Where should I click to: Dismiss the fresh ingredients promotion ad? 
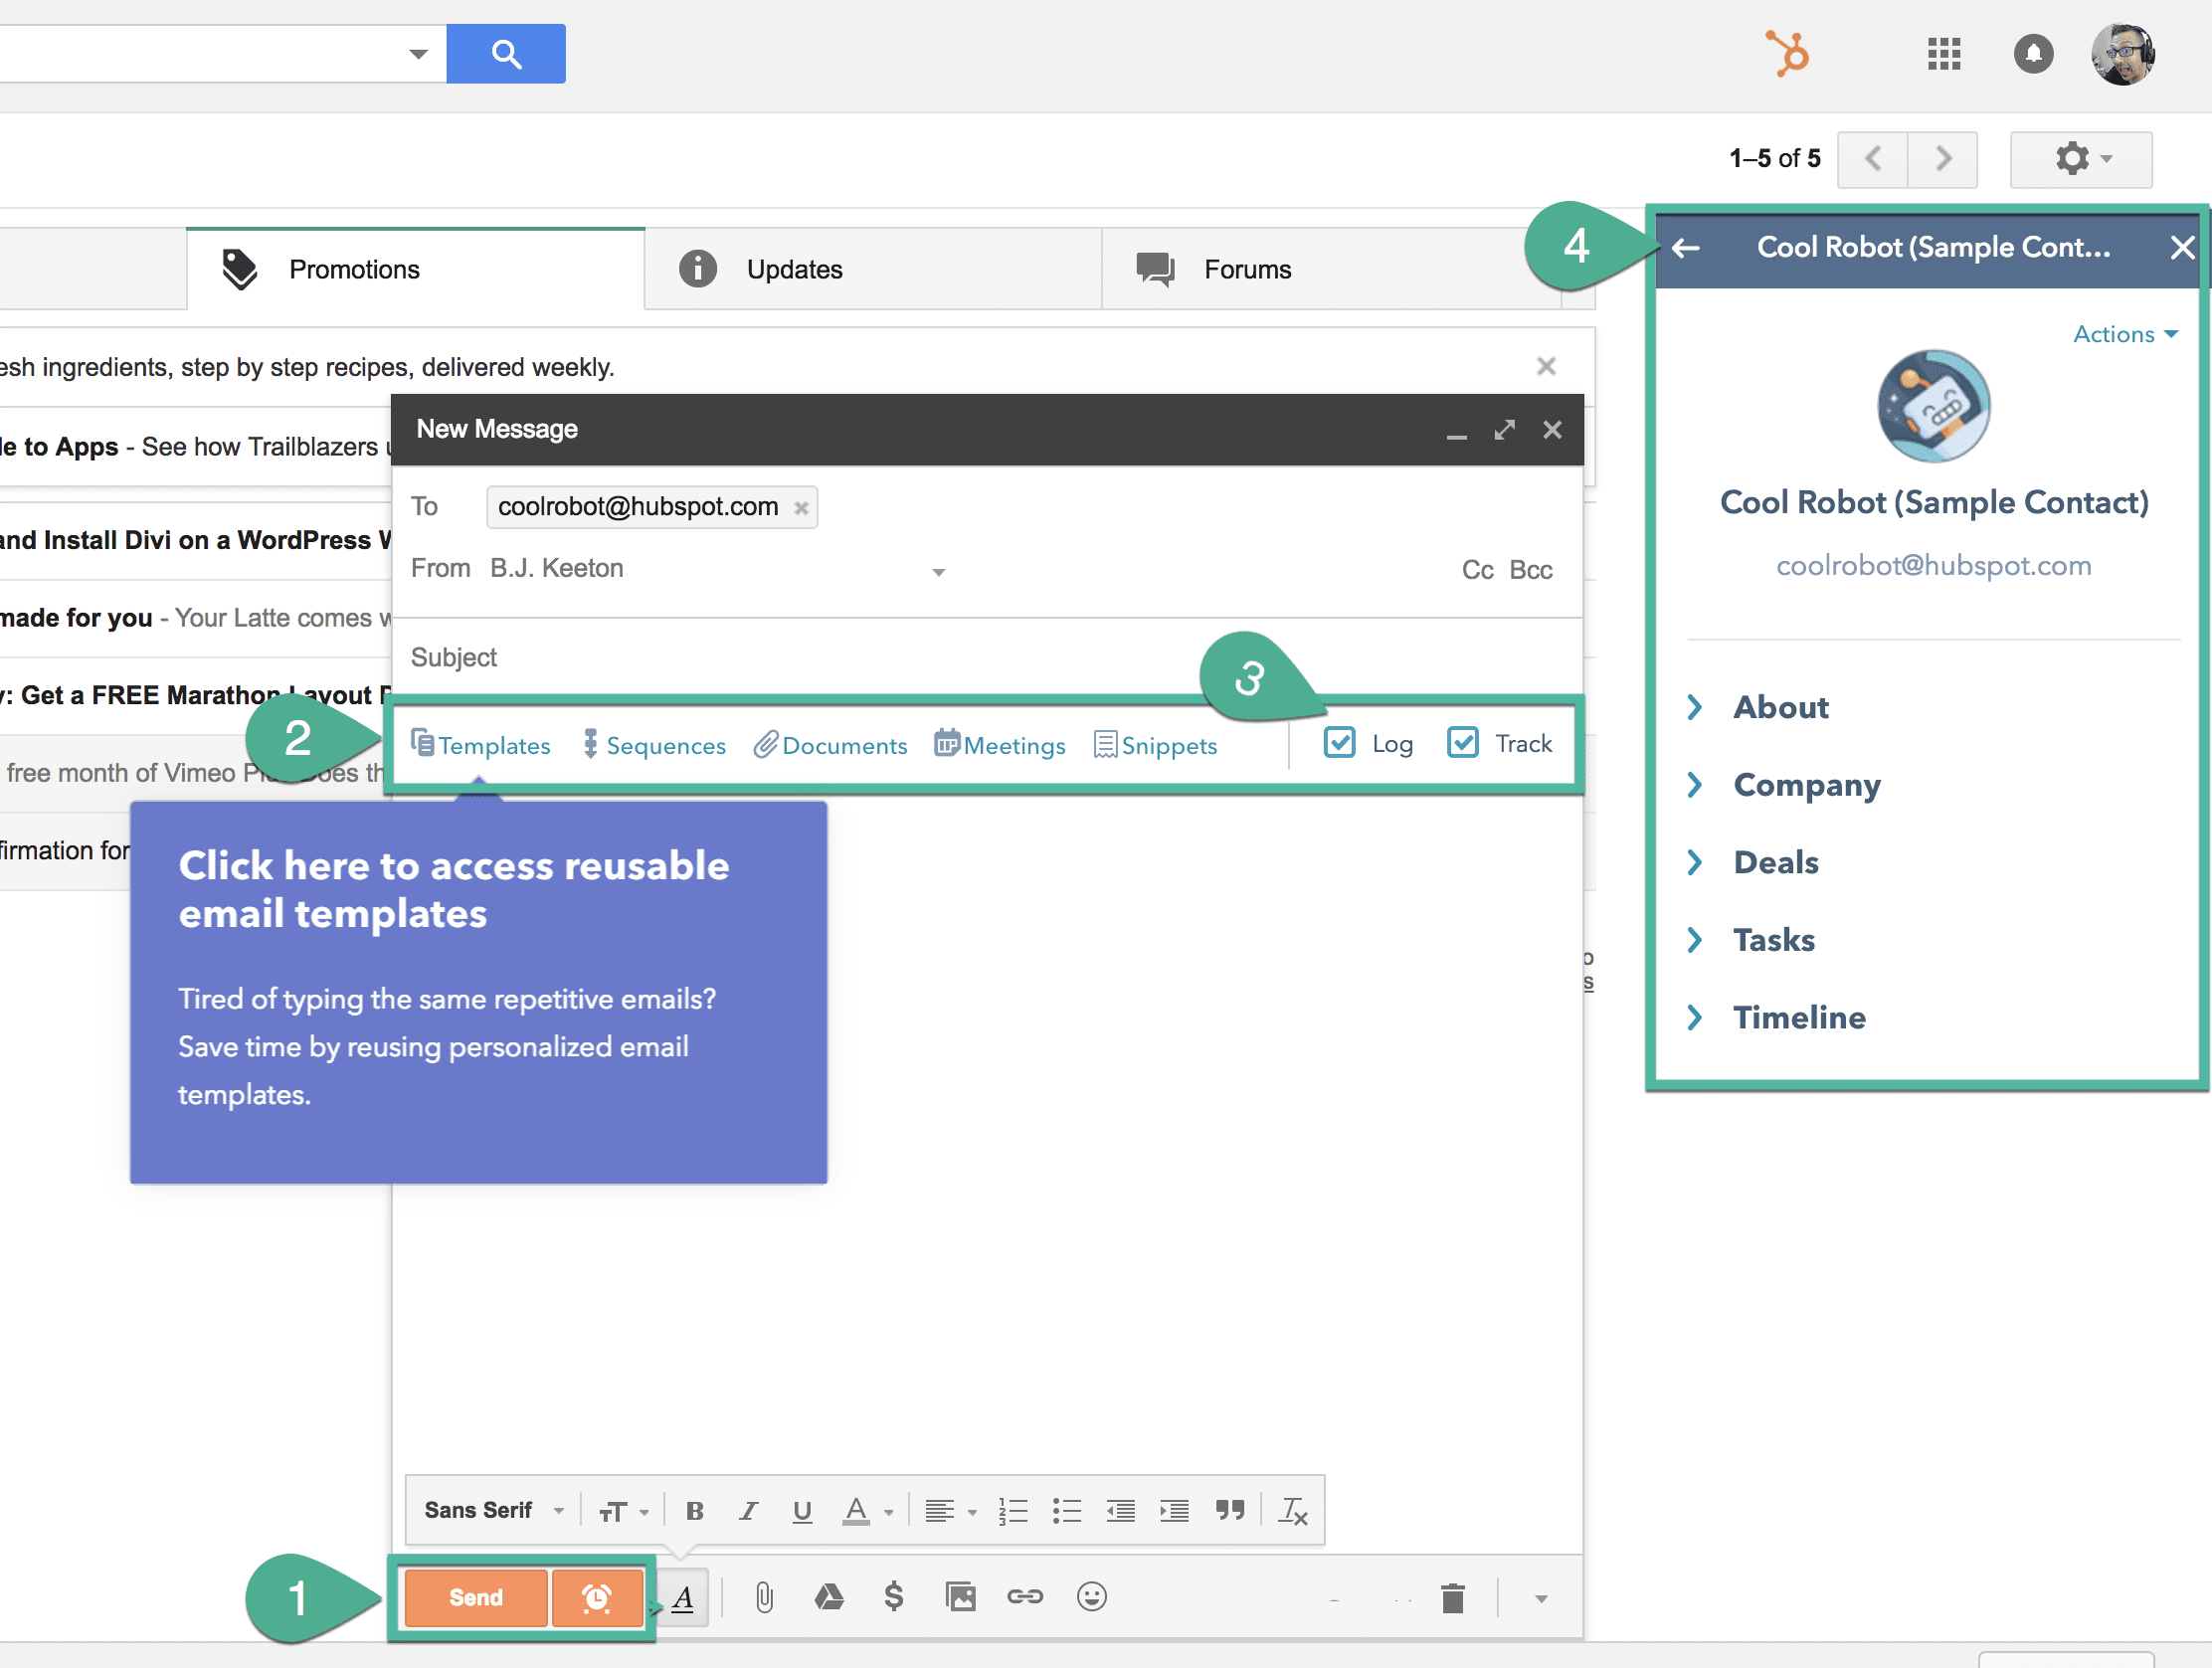pos(1546,366)
